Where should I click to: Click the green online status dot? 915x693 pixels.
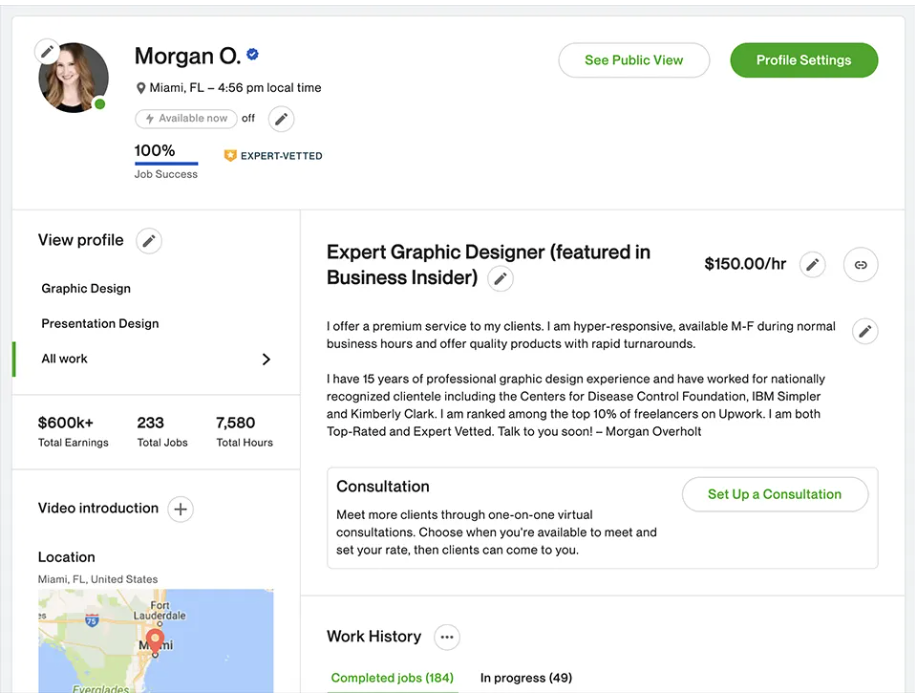[x=100, y=104]
